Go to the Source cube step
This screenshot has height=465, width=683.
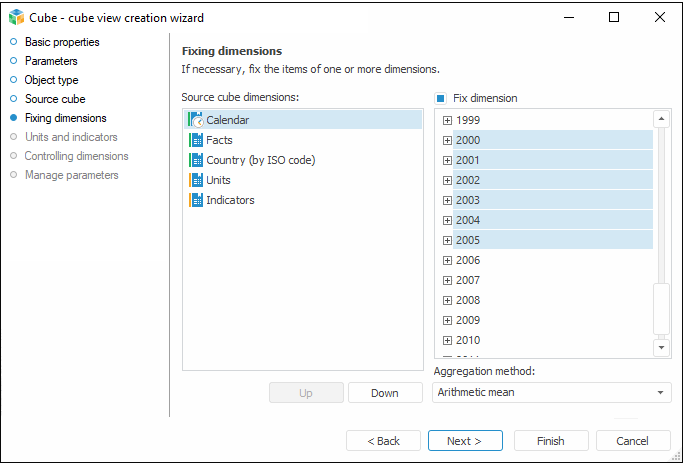point(55,99)
